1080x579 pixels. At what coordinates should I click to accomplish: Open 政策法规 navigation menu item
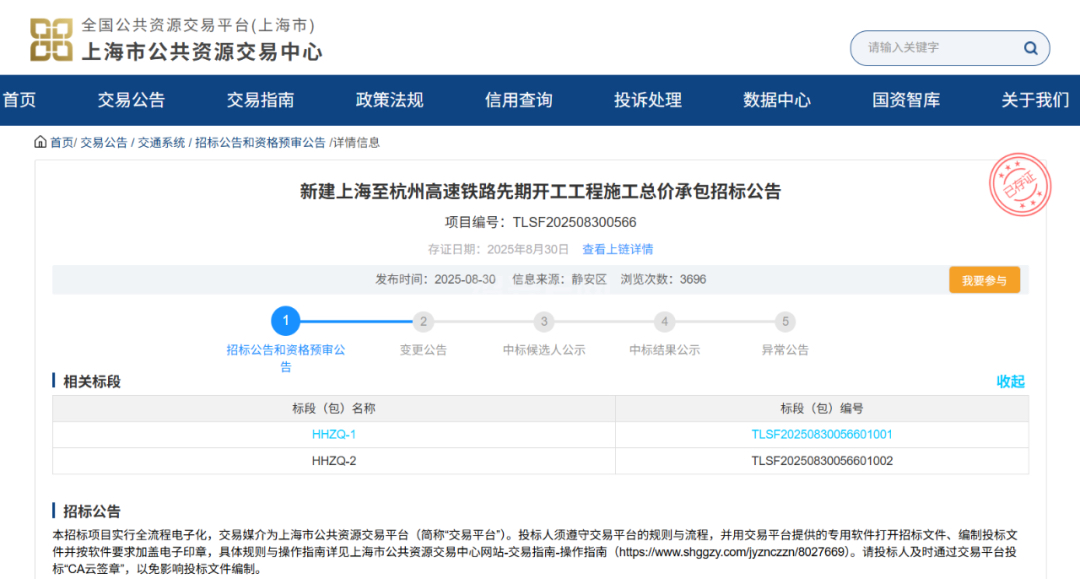(x=390, y=100)
